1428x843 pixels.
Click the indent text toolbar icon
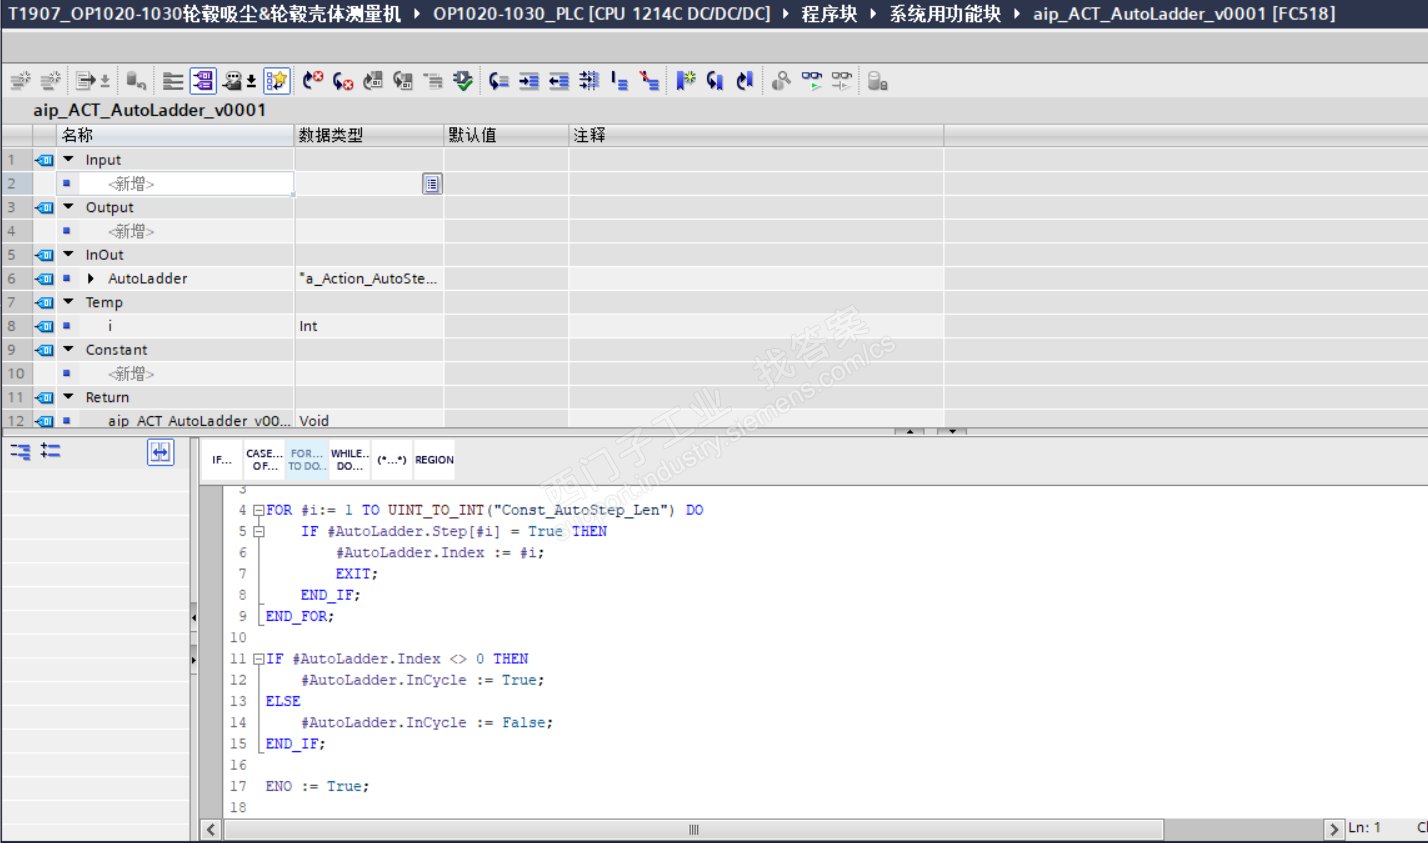pos(529,81)
